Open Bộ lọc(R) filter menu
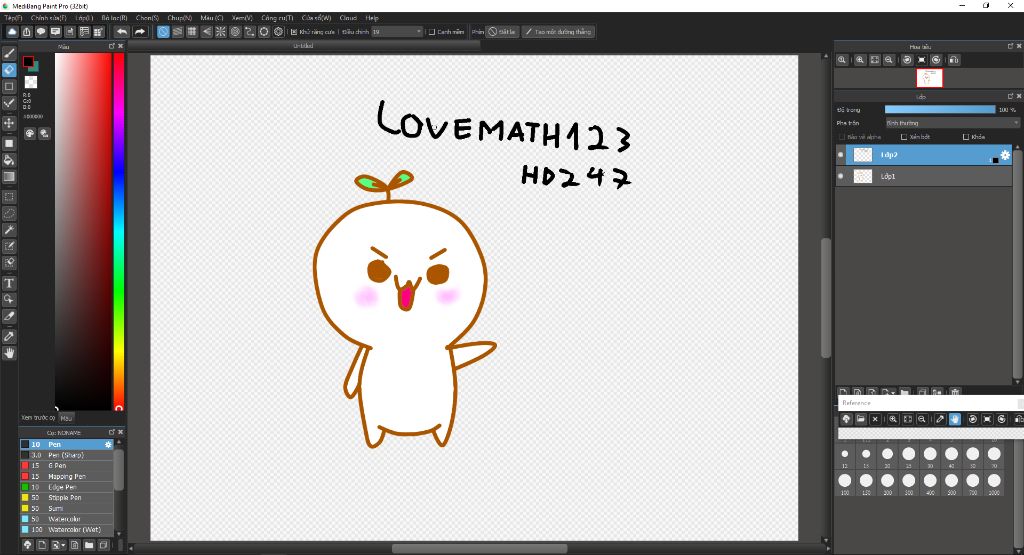The image size is (1024, 555). [x=114, y=18]
